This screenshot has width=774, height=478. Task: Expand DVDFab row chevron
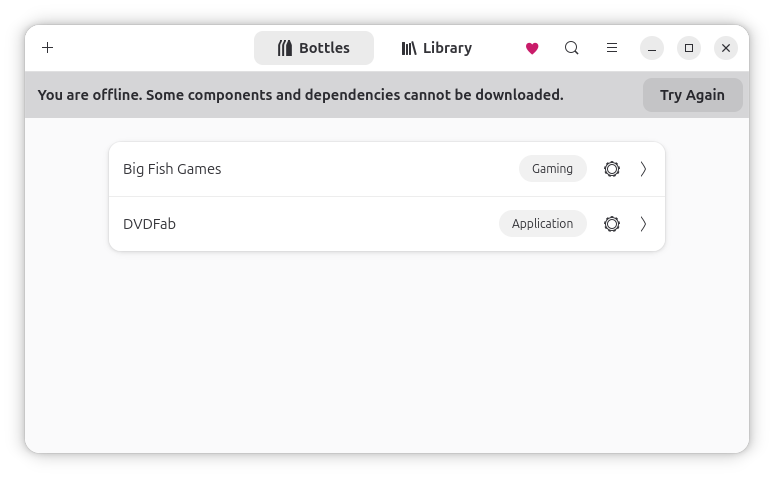[643, 224]
